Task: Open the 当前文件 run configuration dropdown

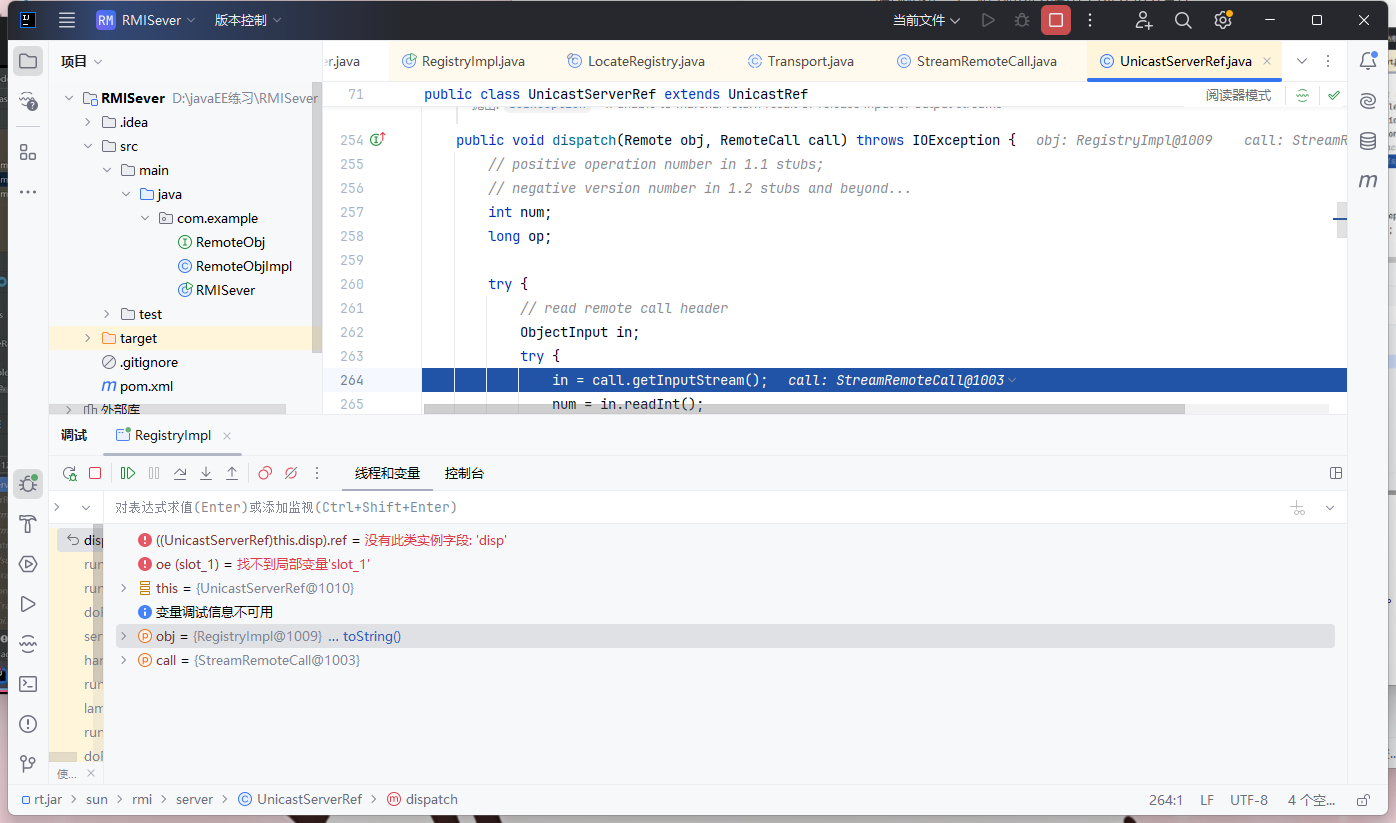Action: [x=926, y=20]
